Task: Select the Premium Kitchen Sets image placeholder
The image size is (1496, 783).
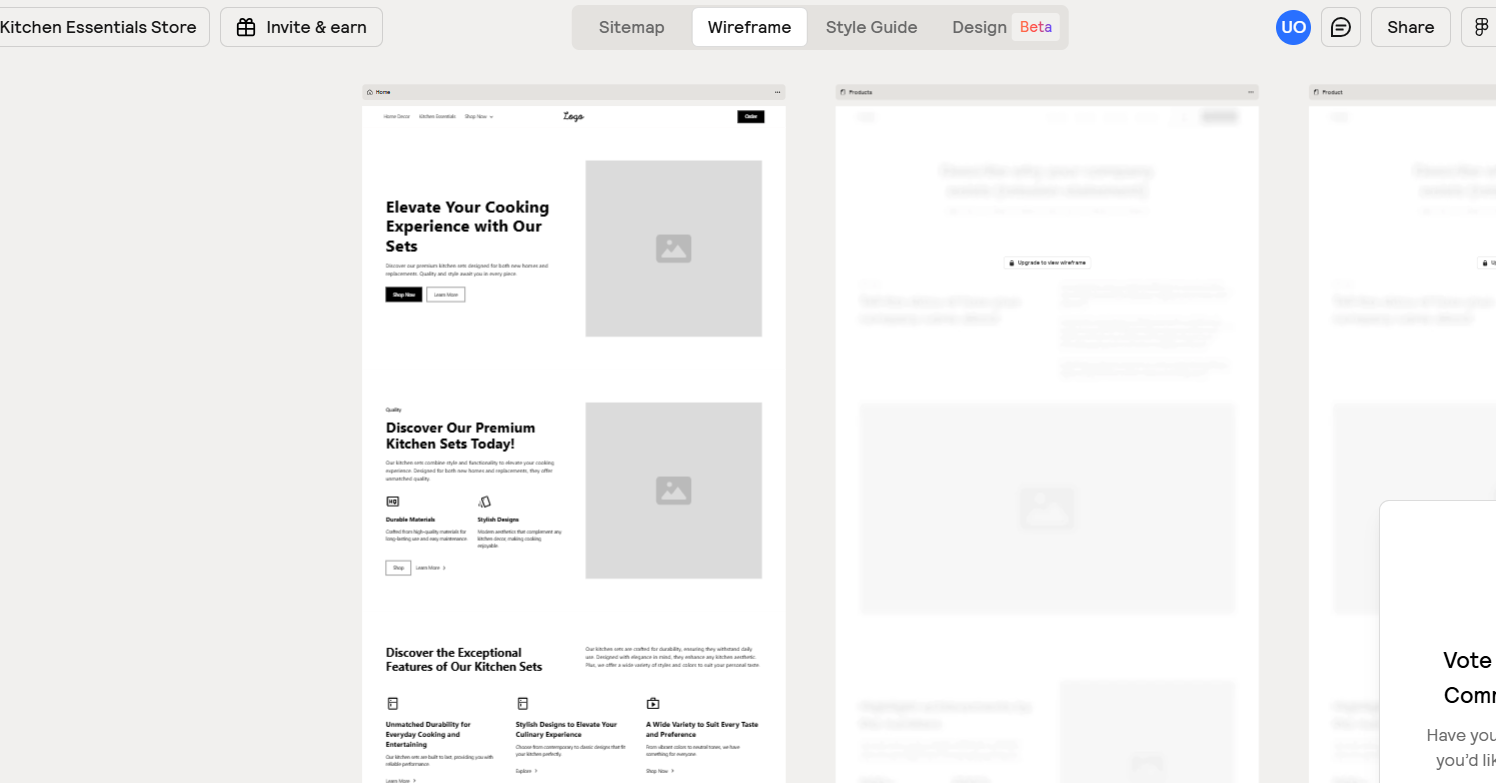Action: pyautogui.click(x=673, y=490)
